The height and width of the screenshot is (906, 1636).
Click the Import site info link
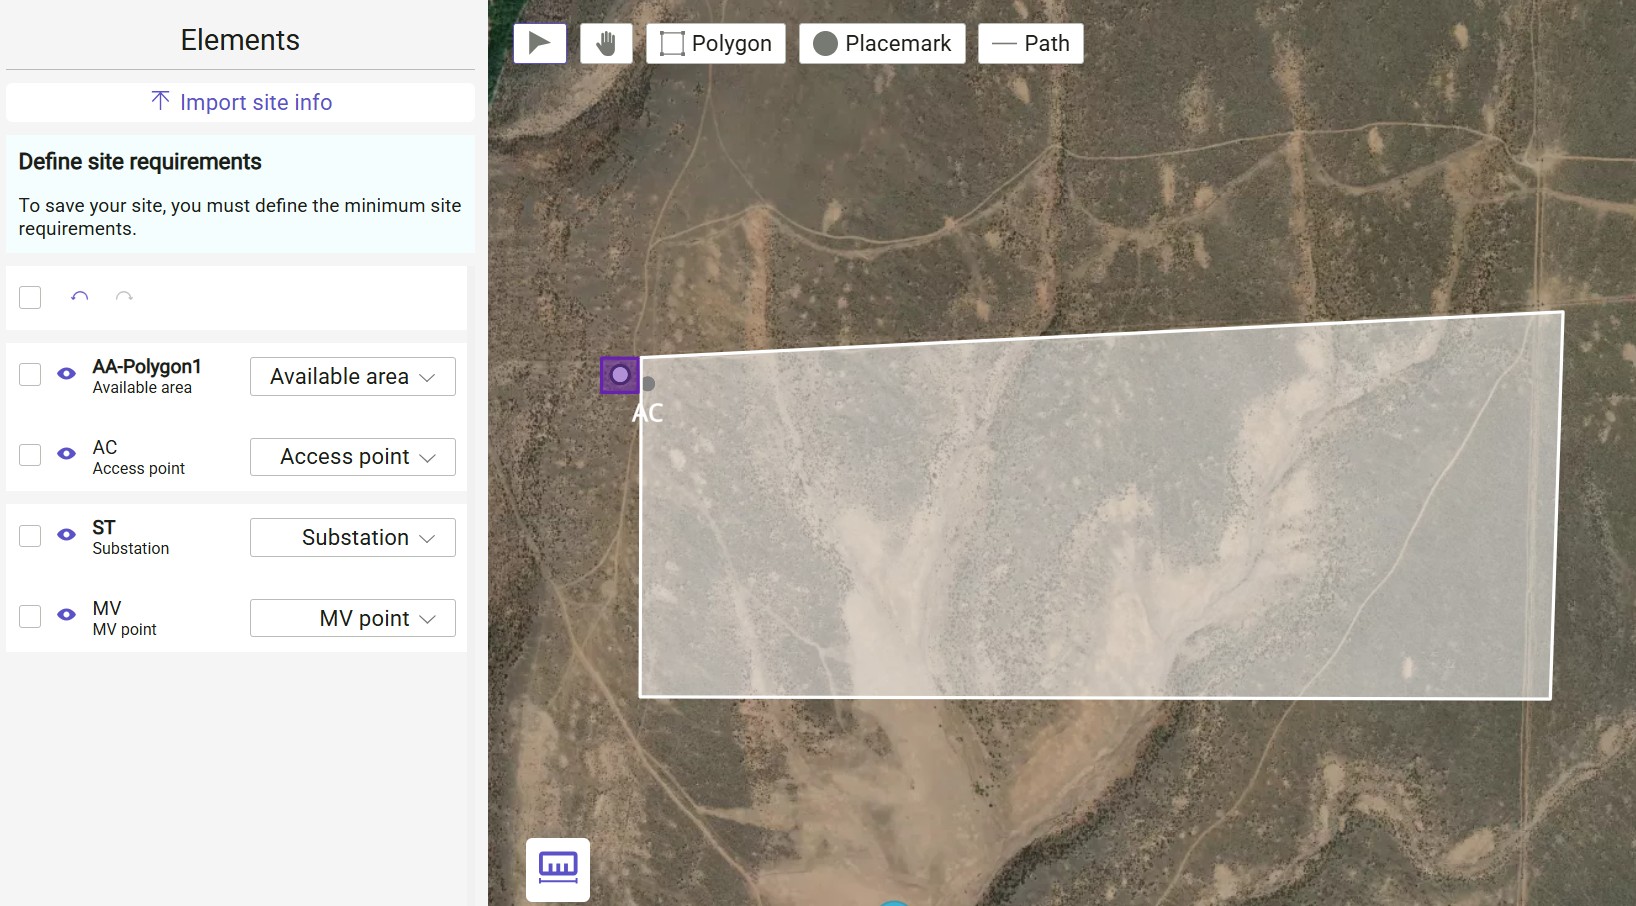point(240,102)
